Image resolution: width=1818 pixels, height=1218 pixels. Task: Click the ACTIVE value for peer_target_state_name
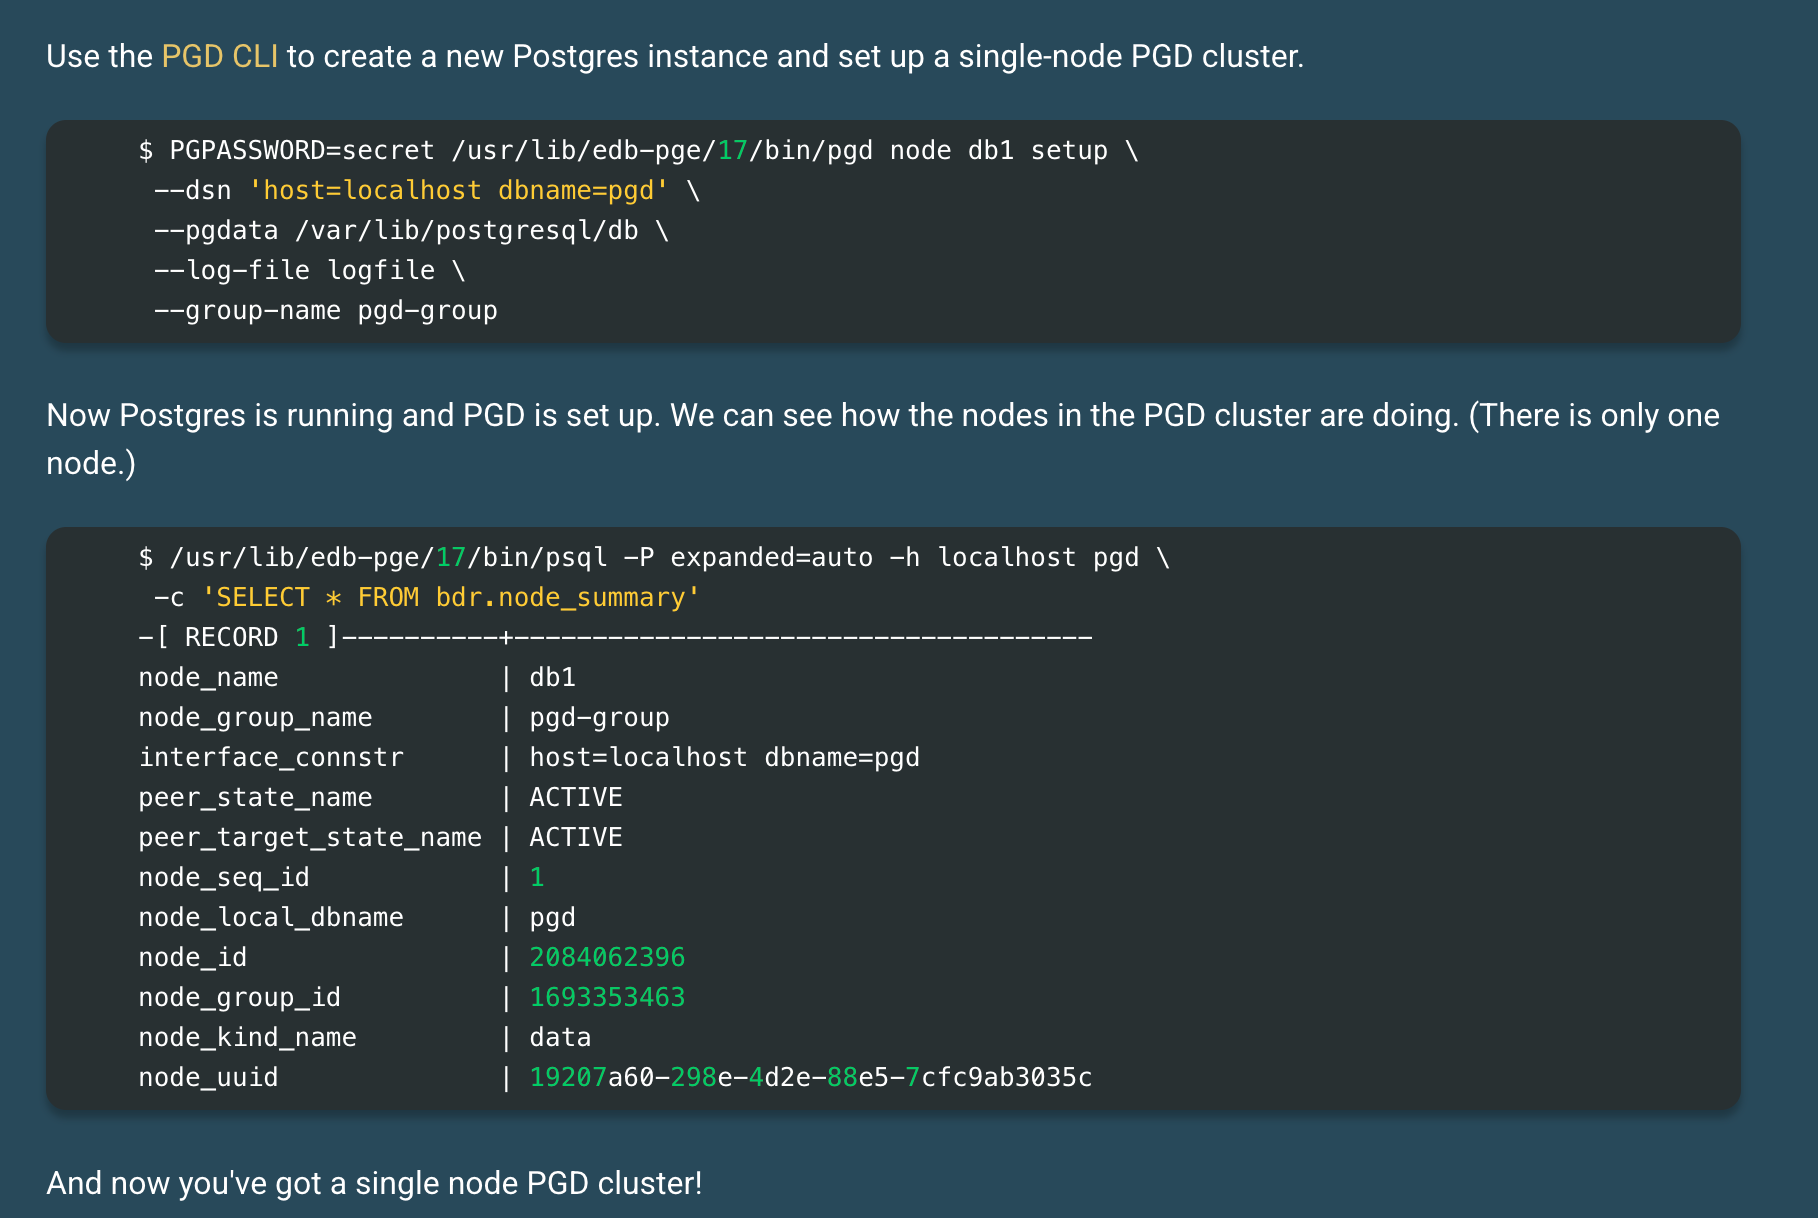(x=576, y=837)
